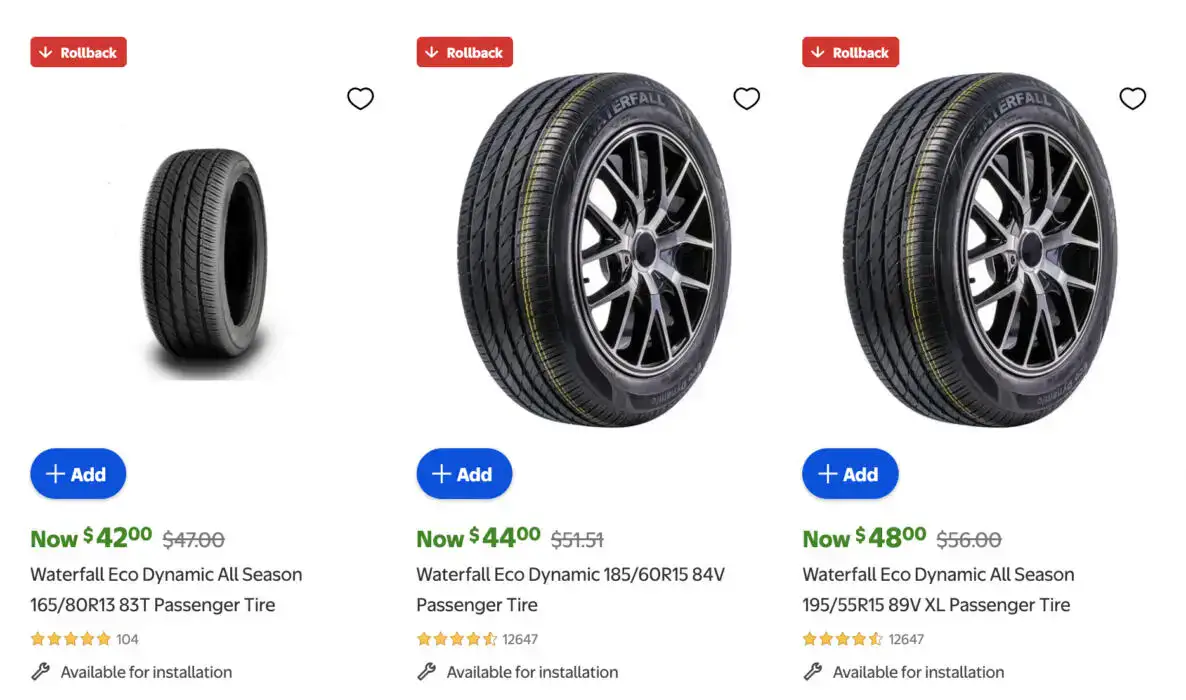View the small treaded tire product image
Screen dimensions: 1186x700
pyautogui.click(x=204, y=261)
